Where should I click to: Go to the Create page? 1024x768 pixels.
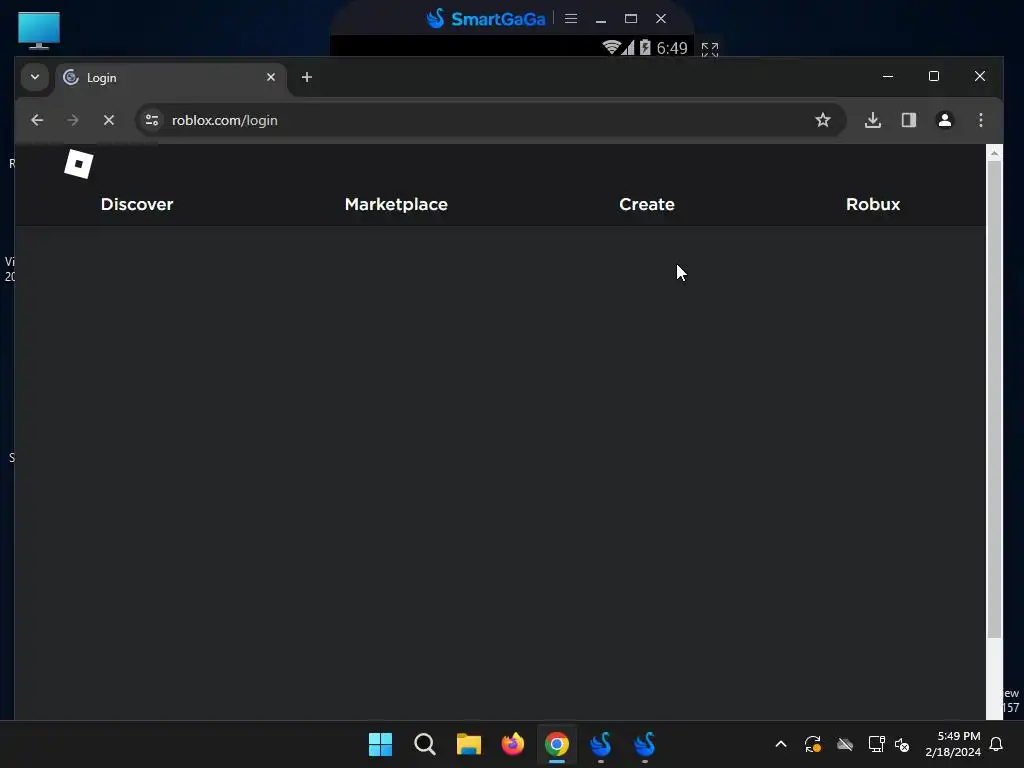pyautogui.click(x=647, y=204)
